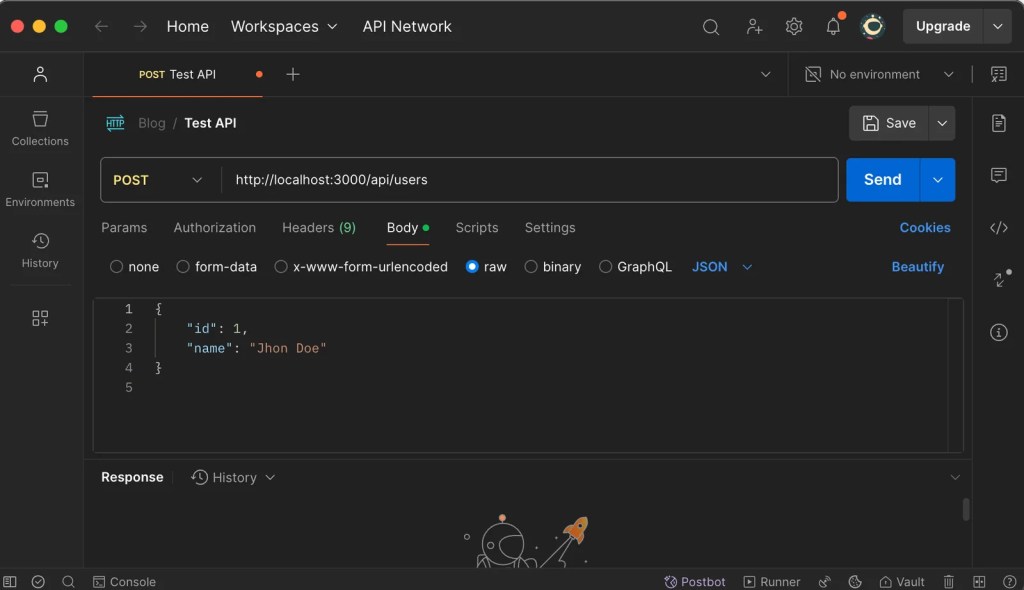Click the account avatar icon

(x=872, y=27)
